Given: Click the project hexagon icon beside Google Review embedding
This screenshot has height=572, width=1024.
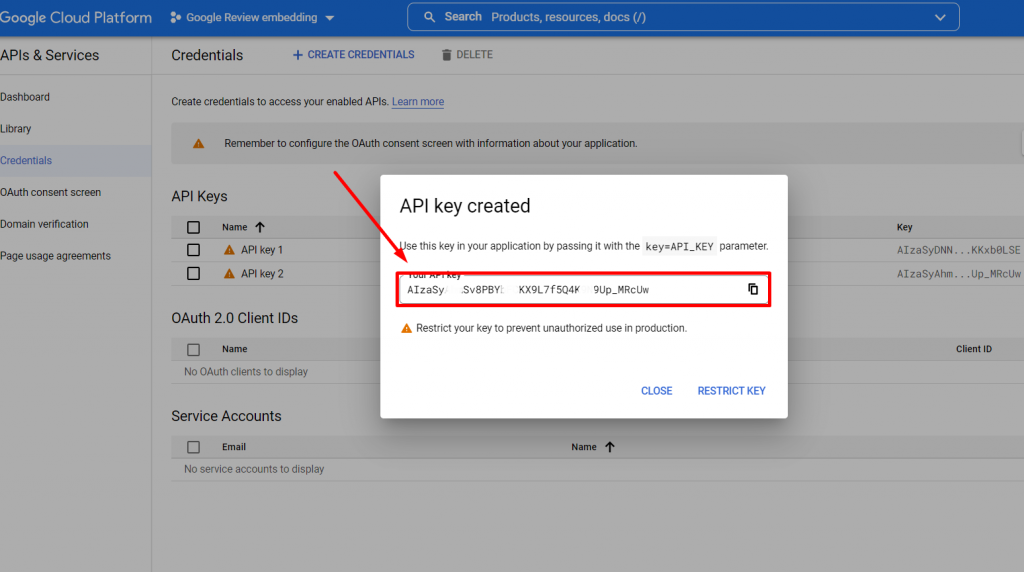Looking at the screenshot, I should (175, 18).
